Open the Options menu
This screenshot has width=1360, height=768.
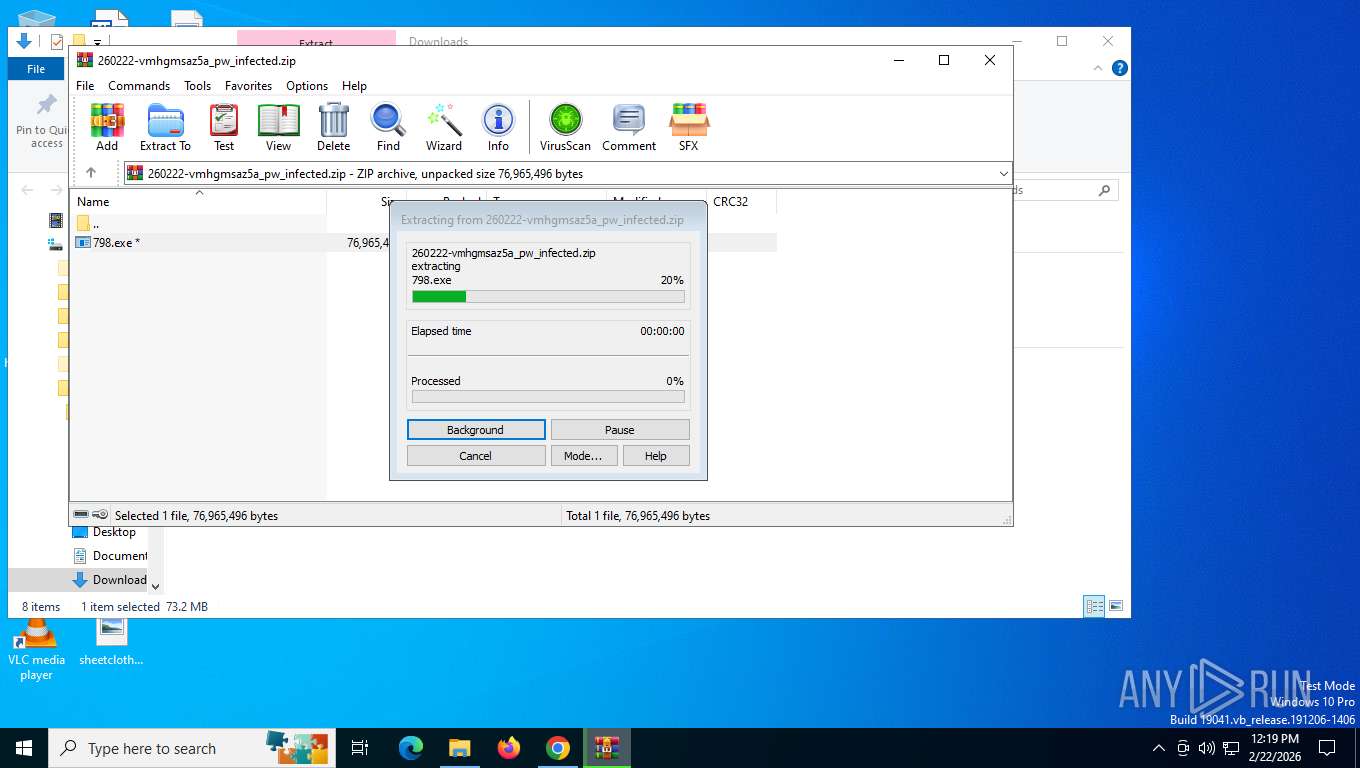pyautogui.click(x=307, y=86)
